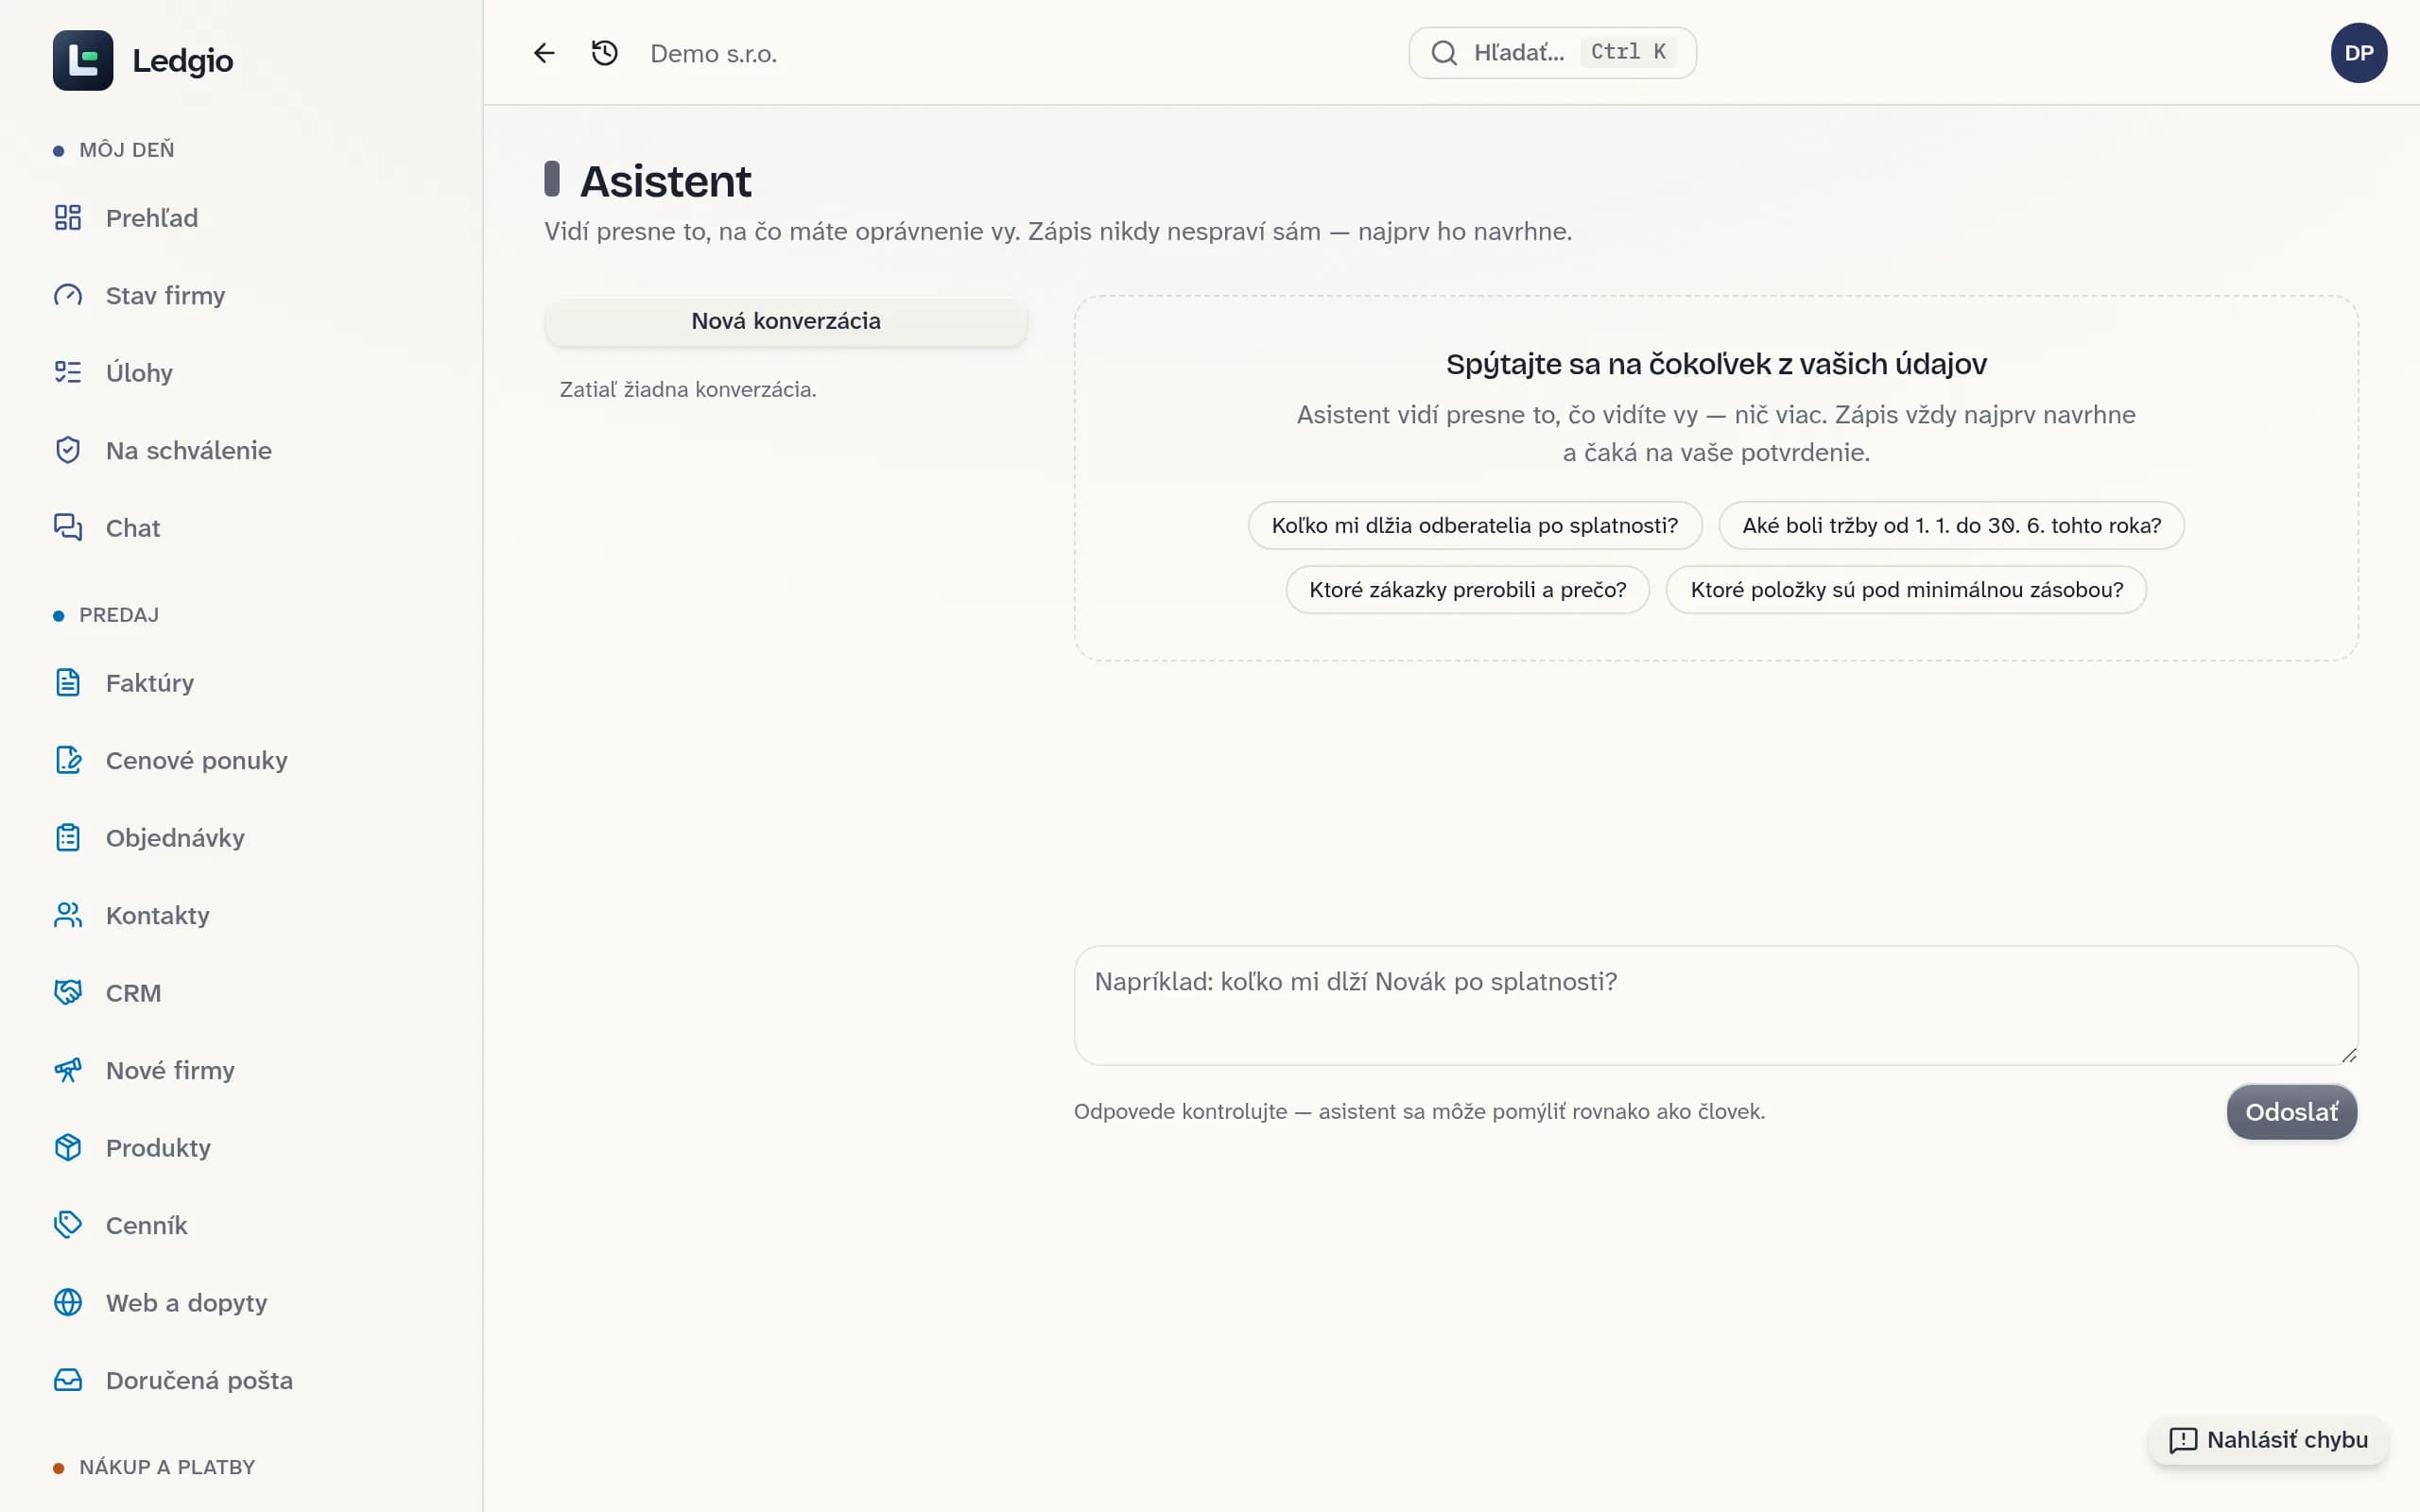Screen dimensions: 2420x1512
Task: Open Nové firmy telescope icon
Action: click(x=68, y=1070)
